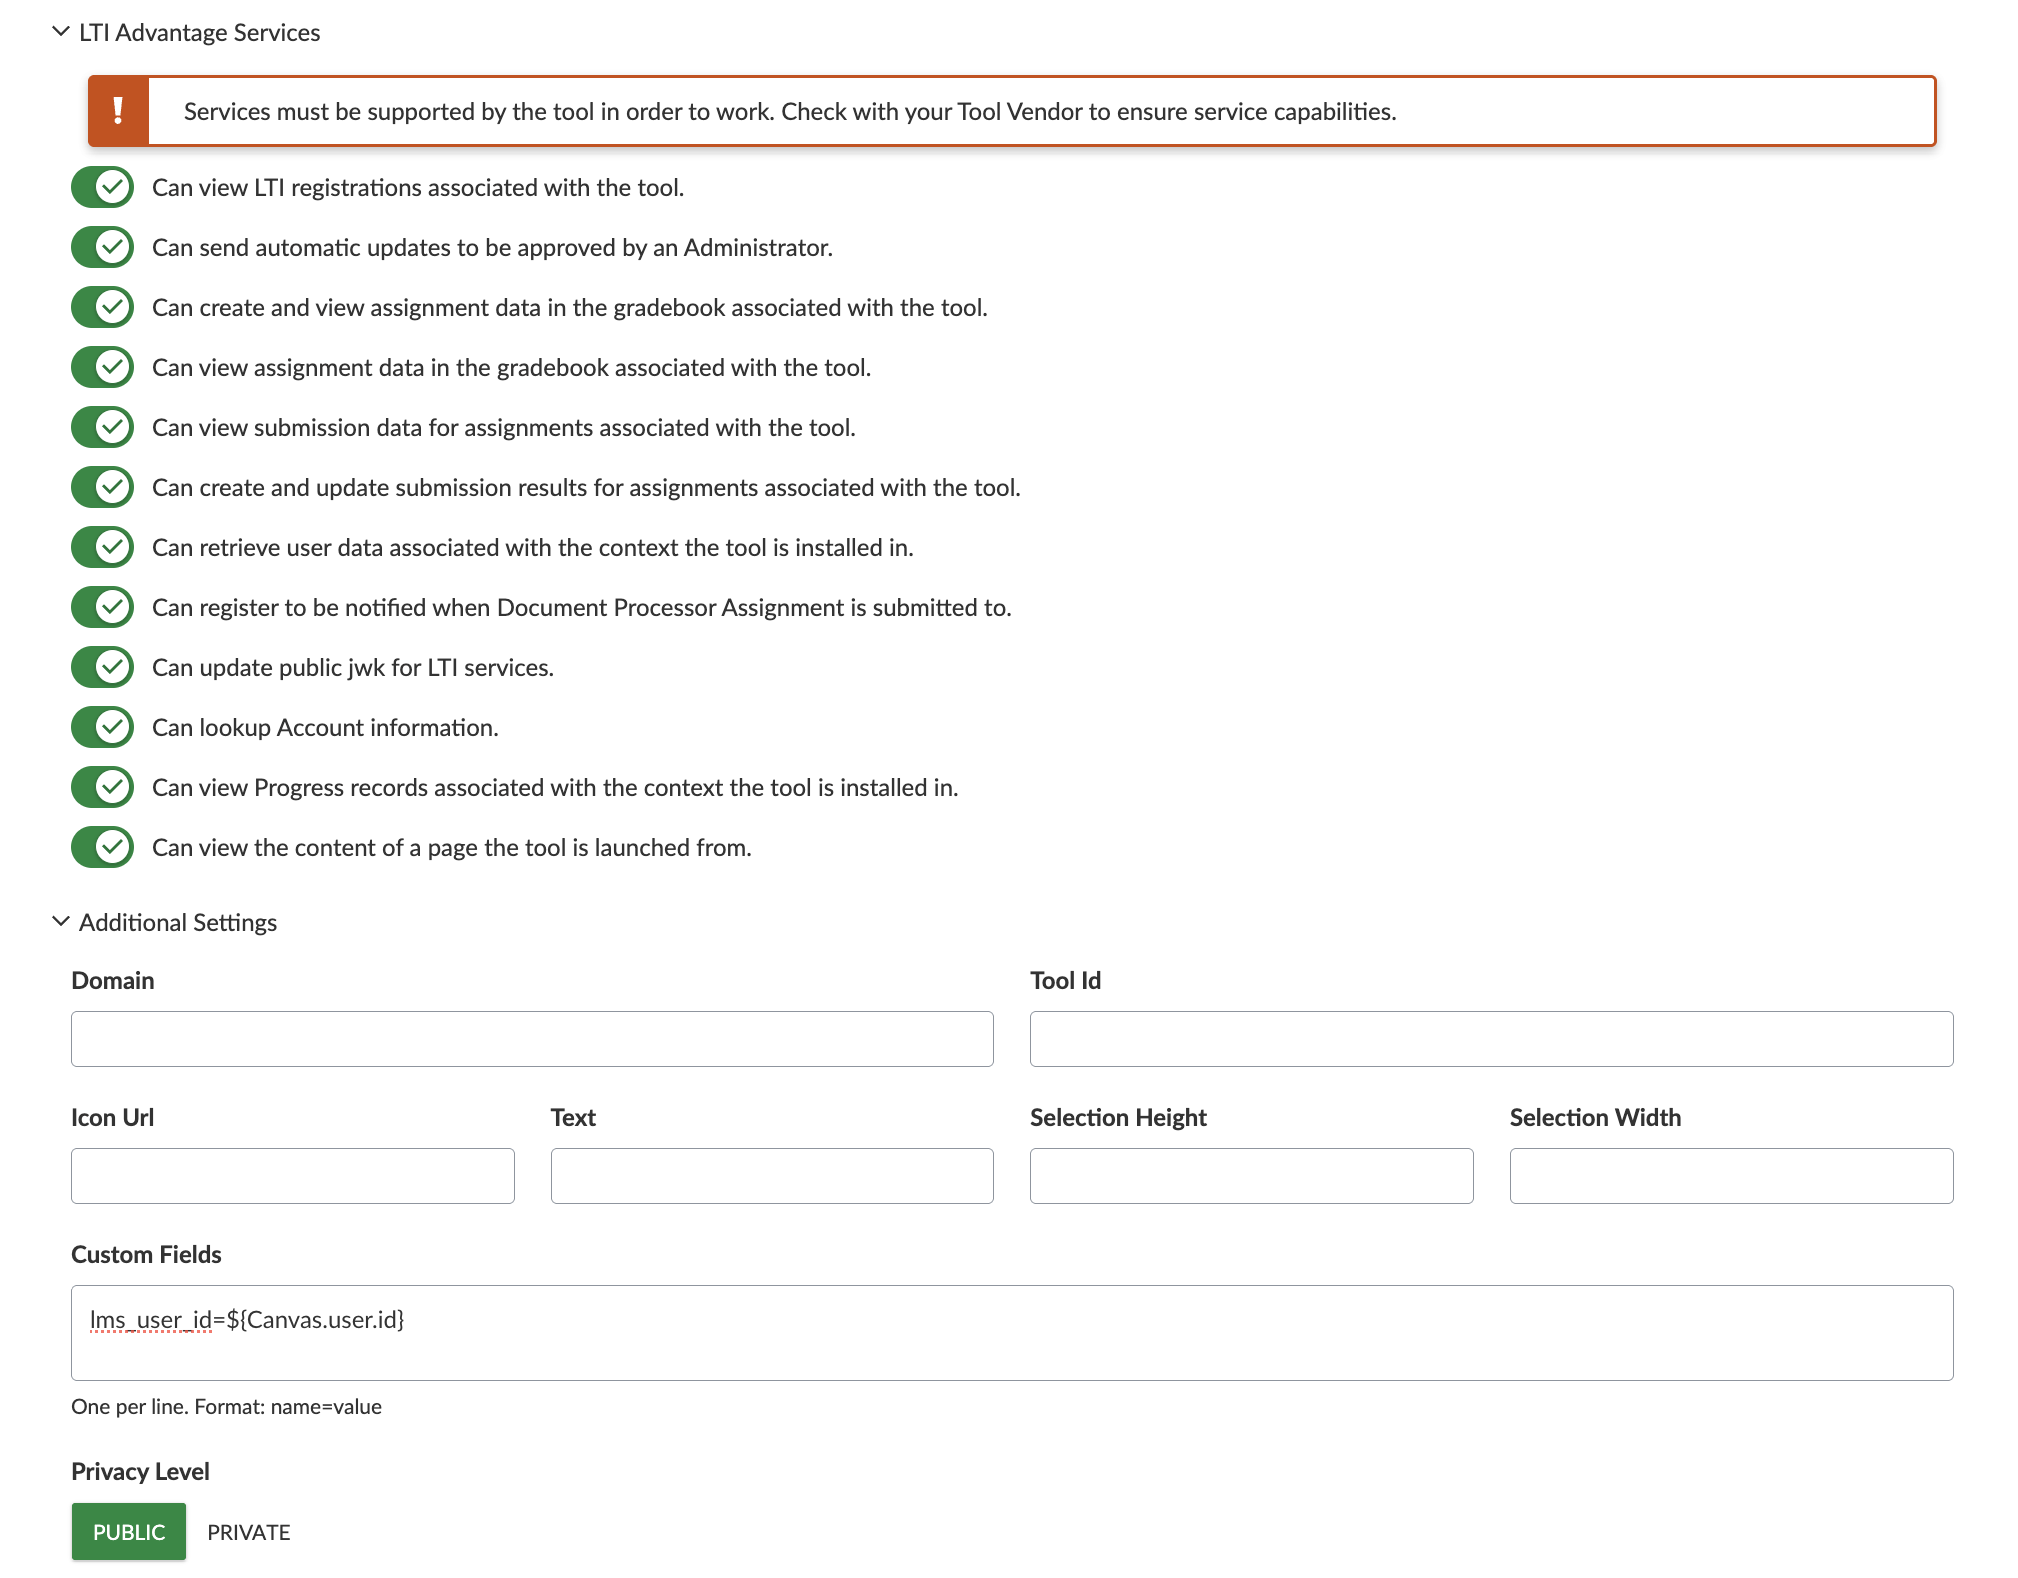Collapse the LTI Advantage Services section
Image resolution: width=2018 pixels, height=1578 pixels.
tap(61, 32)
